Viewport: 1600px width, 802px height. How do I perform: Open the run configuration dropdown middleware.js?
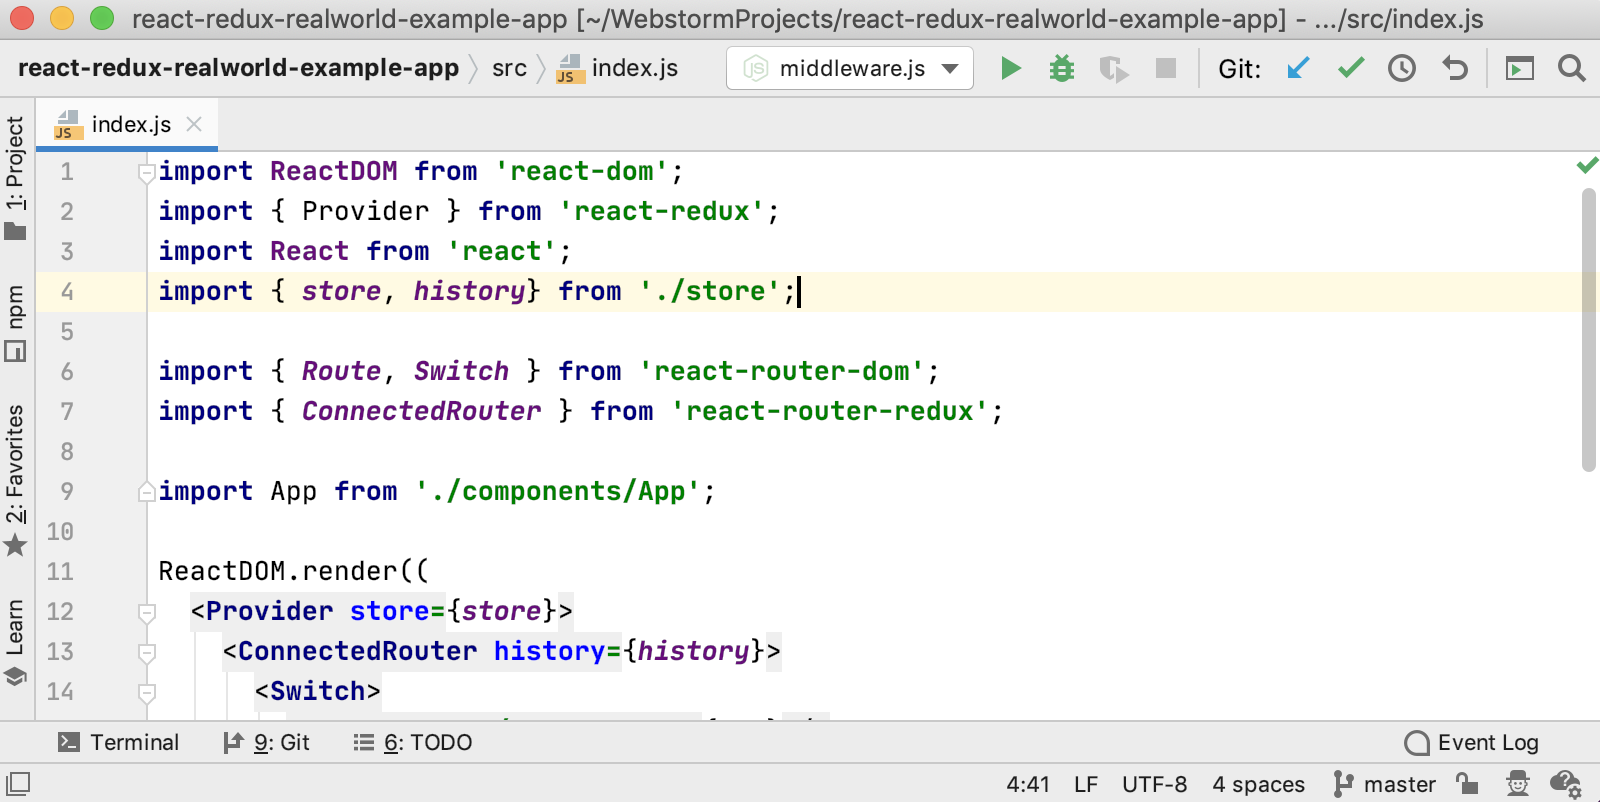[x=850, y=68]
